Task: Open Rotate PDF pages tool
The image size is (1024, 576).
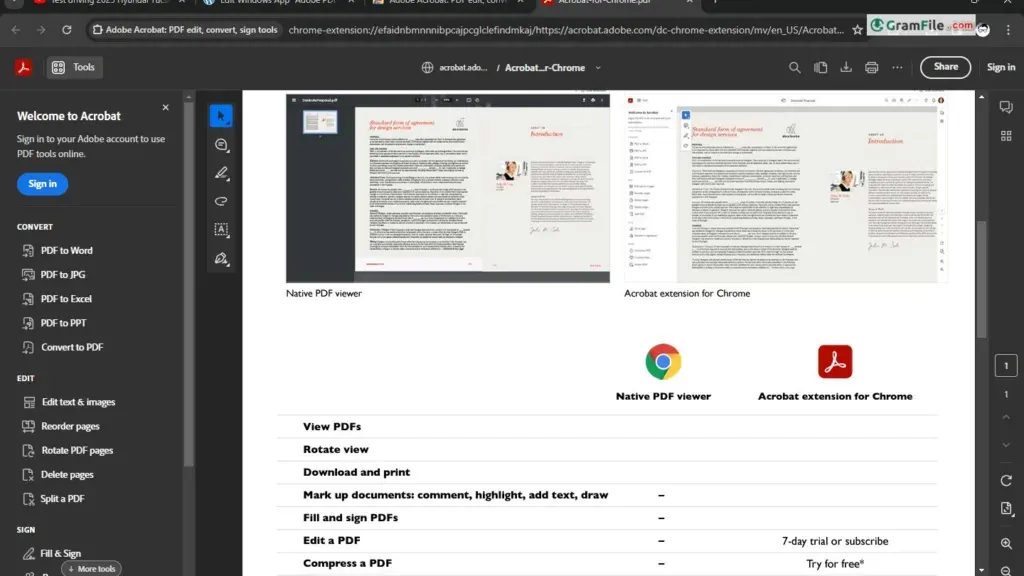Action: pyautogui.click(x=68, y=451)
